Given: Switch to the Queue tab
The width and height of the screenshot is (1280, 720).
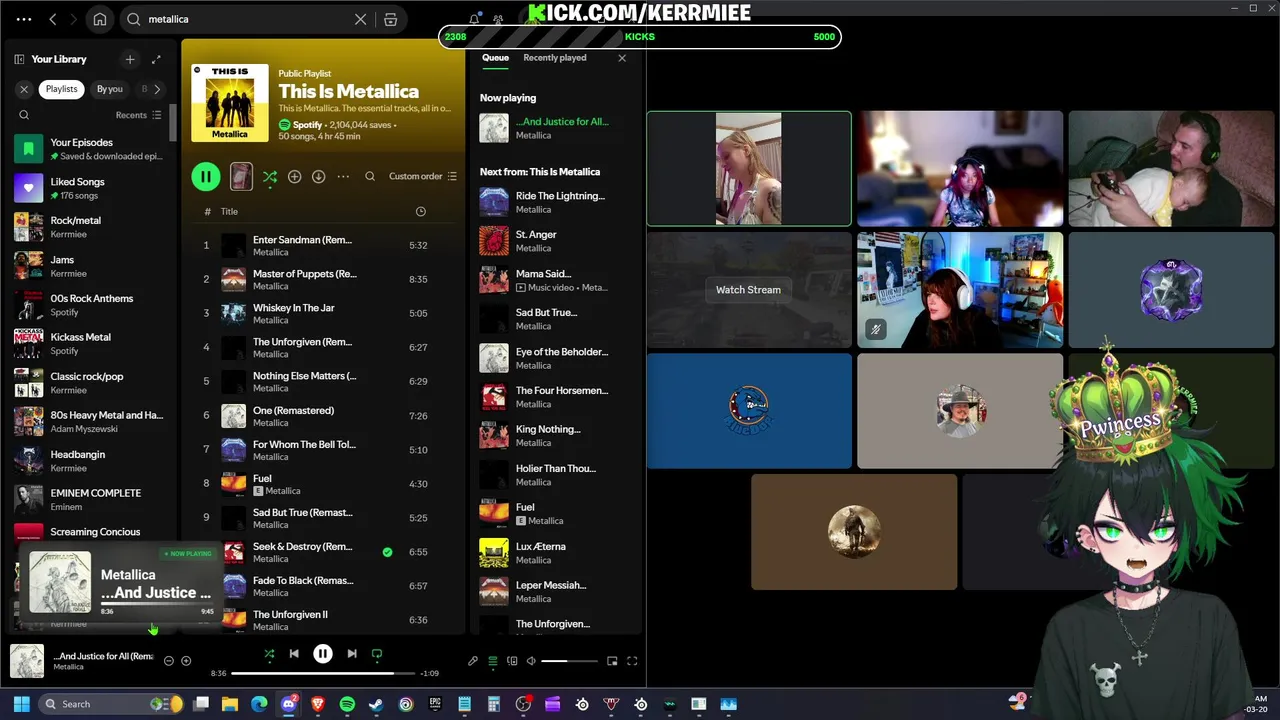Looking at the screenshot, I should pyautogui.click(x=495, y=58).
